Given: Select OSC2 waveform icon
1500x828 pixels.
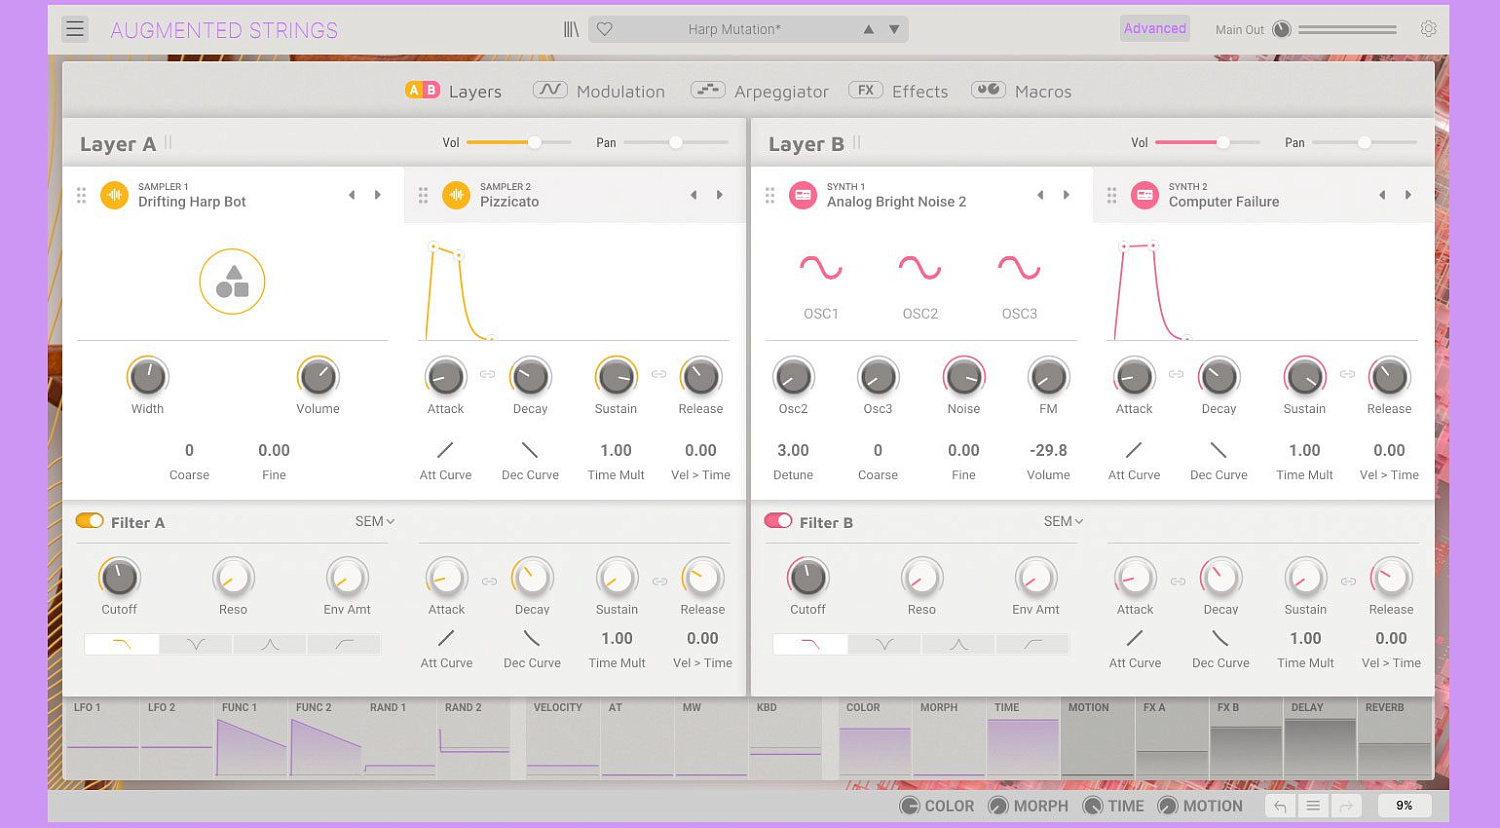Looking at the screenshot, I should pyautogui.click(x=920, y=268).
